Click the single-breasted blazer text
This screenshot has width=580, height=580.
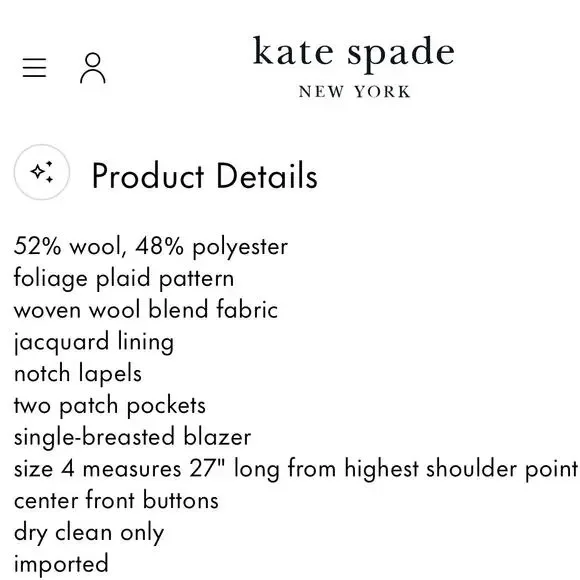tap(132, 437)
